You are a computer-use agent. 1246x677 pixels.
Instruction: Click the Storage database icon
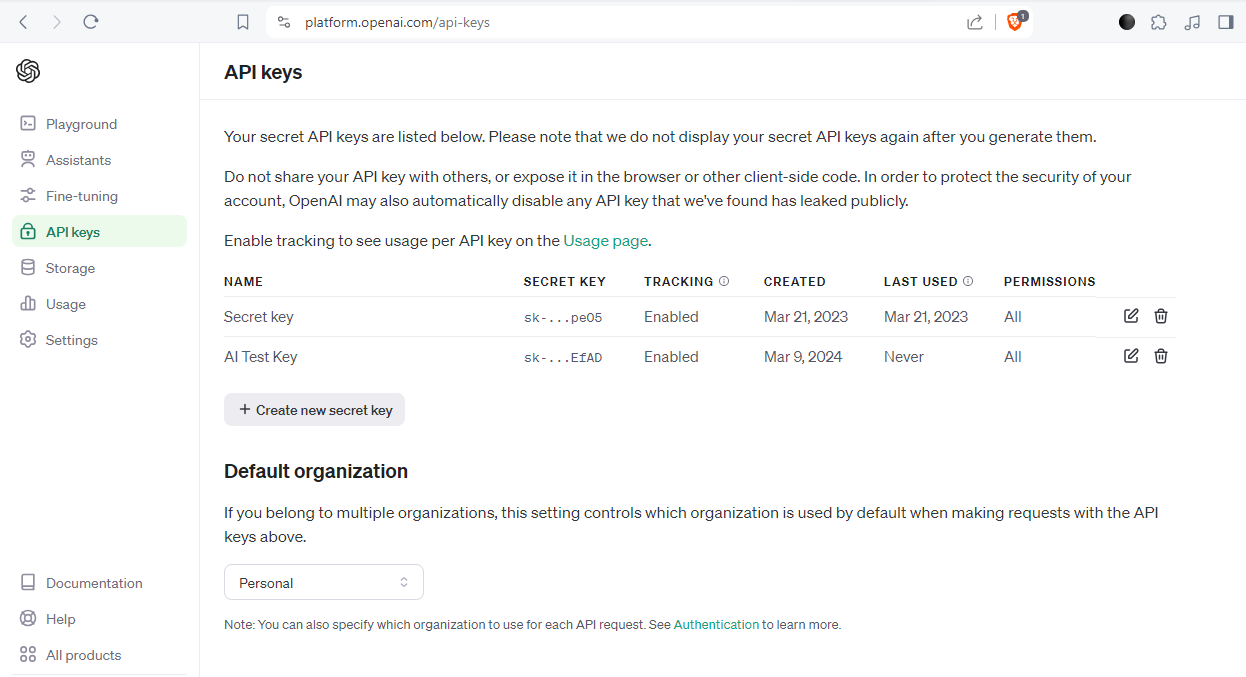click(x=28, y=268)
